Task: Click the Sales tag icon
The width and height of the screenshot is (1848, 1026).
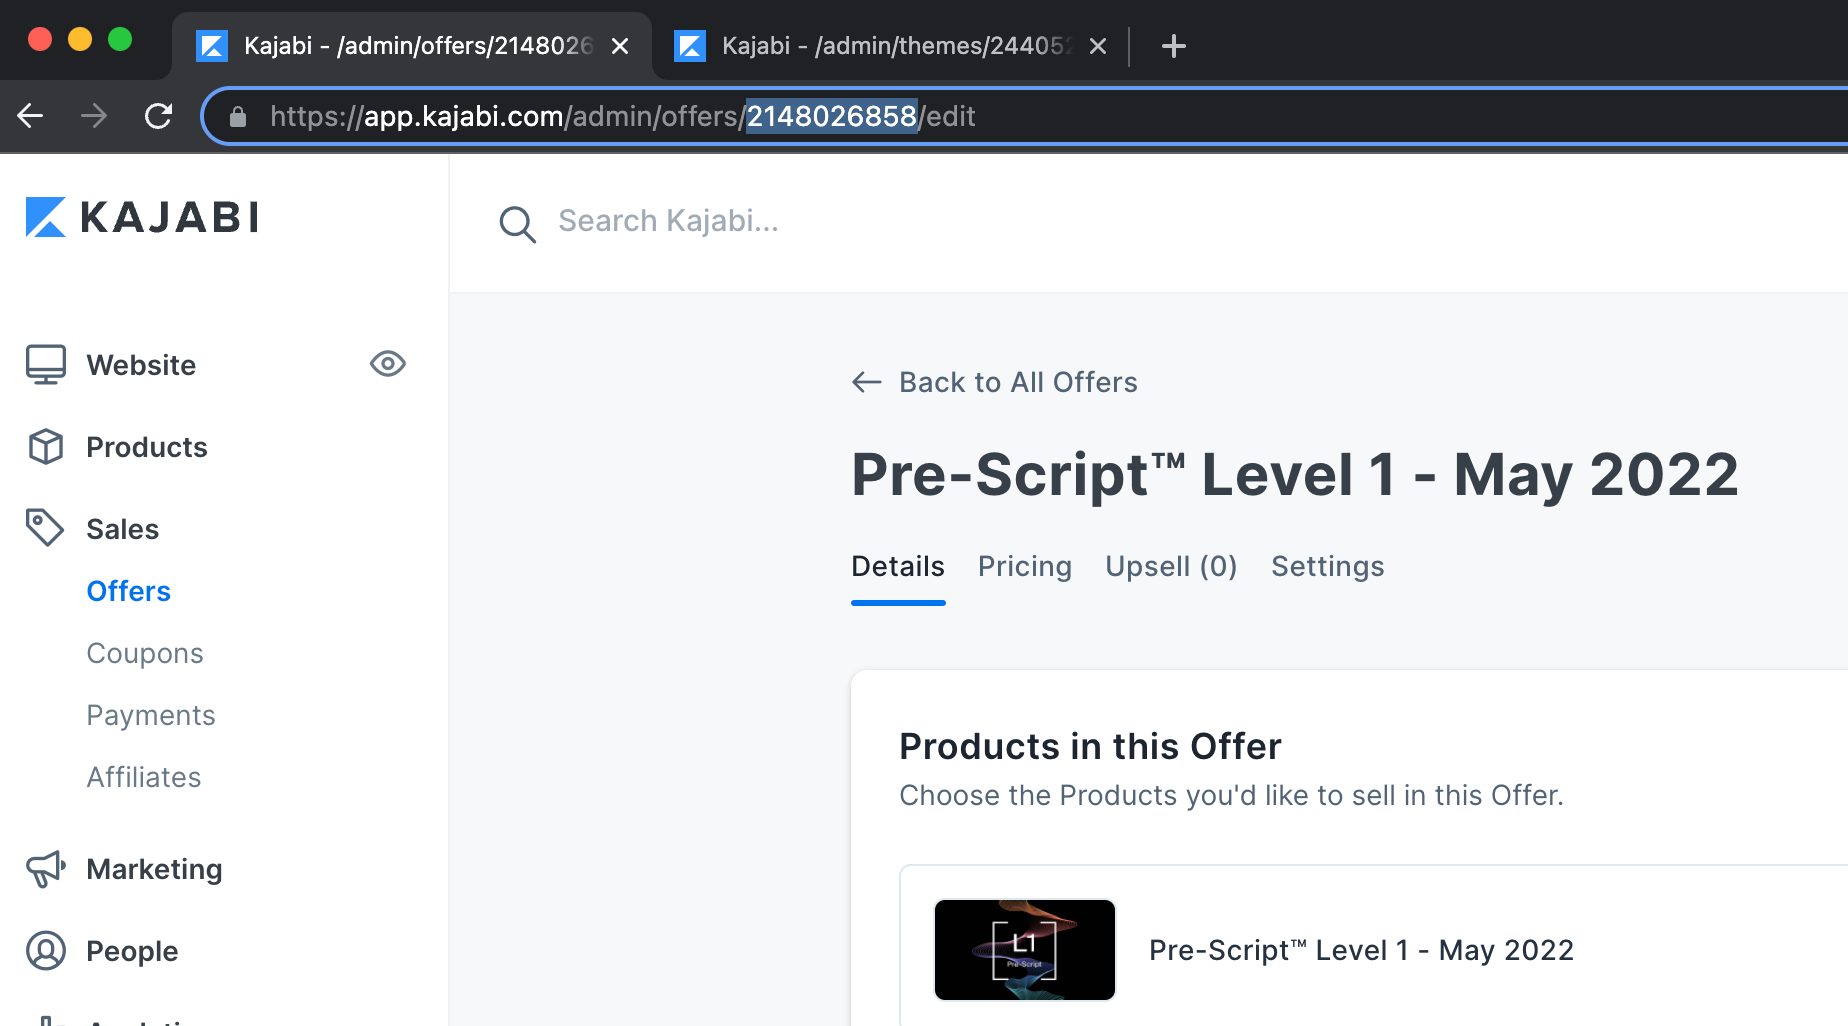Action: click(45, 528)
